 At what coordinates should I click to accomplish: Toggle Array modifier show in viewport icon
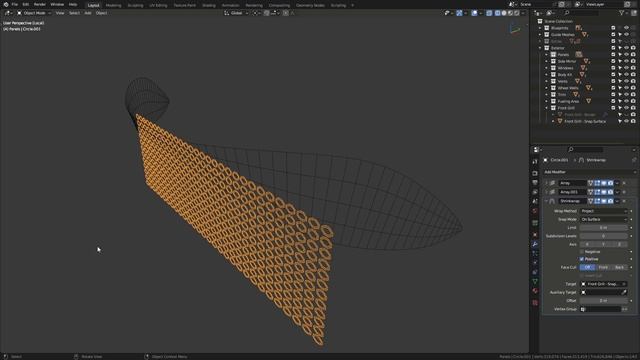click(x=604, y=183)
